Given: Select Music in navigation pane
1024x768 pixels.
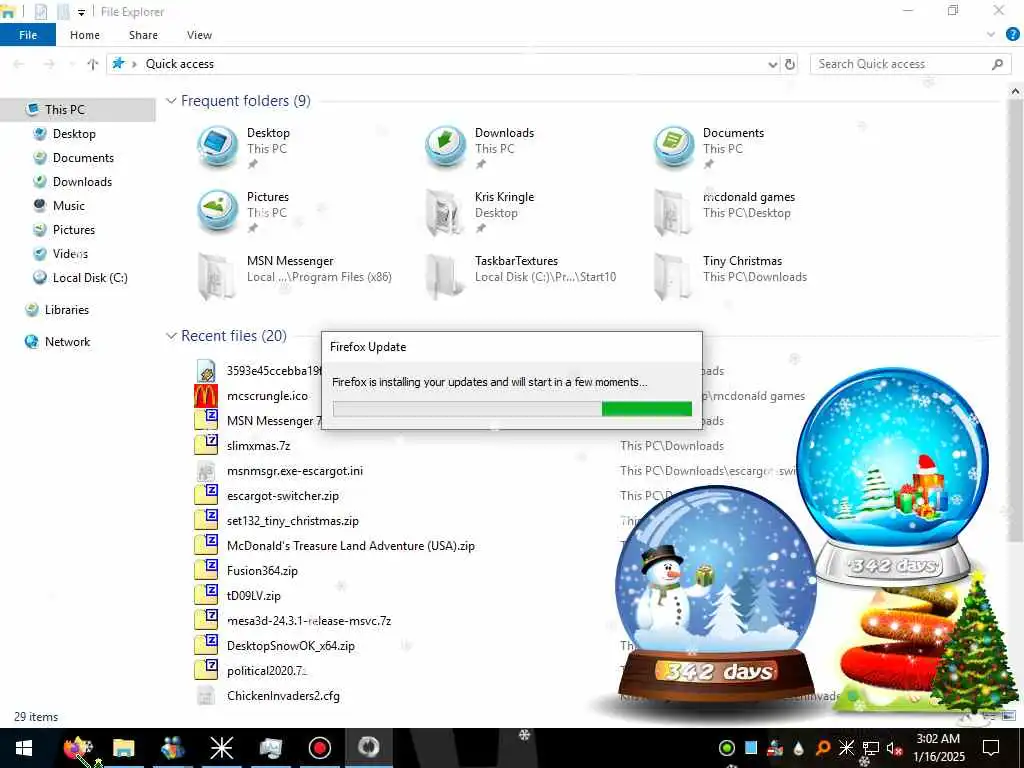Looking at the screenshot, I should pyautogui.click(x=69, y=206).
